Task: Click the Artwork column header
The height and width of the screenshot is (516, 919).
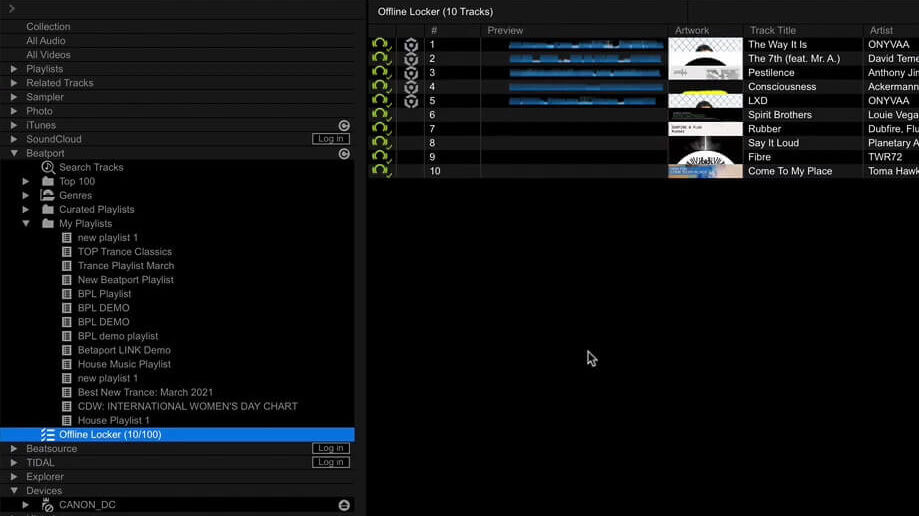Action: tap(692, 31)
